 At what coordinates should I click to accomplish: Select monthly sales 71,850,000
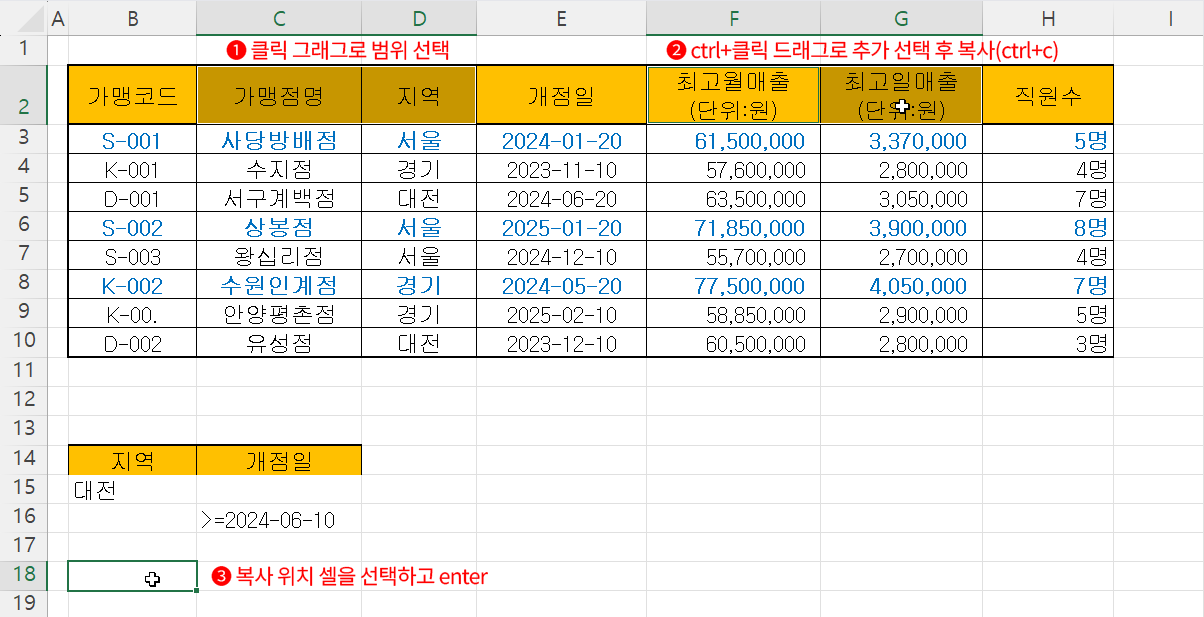pos(734,227)
